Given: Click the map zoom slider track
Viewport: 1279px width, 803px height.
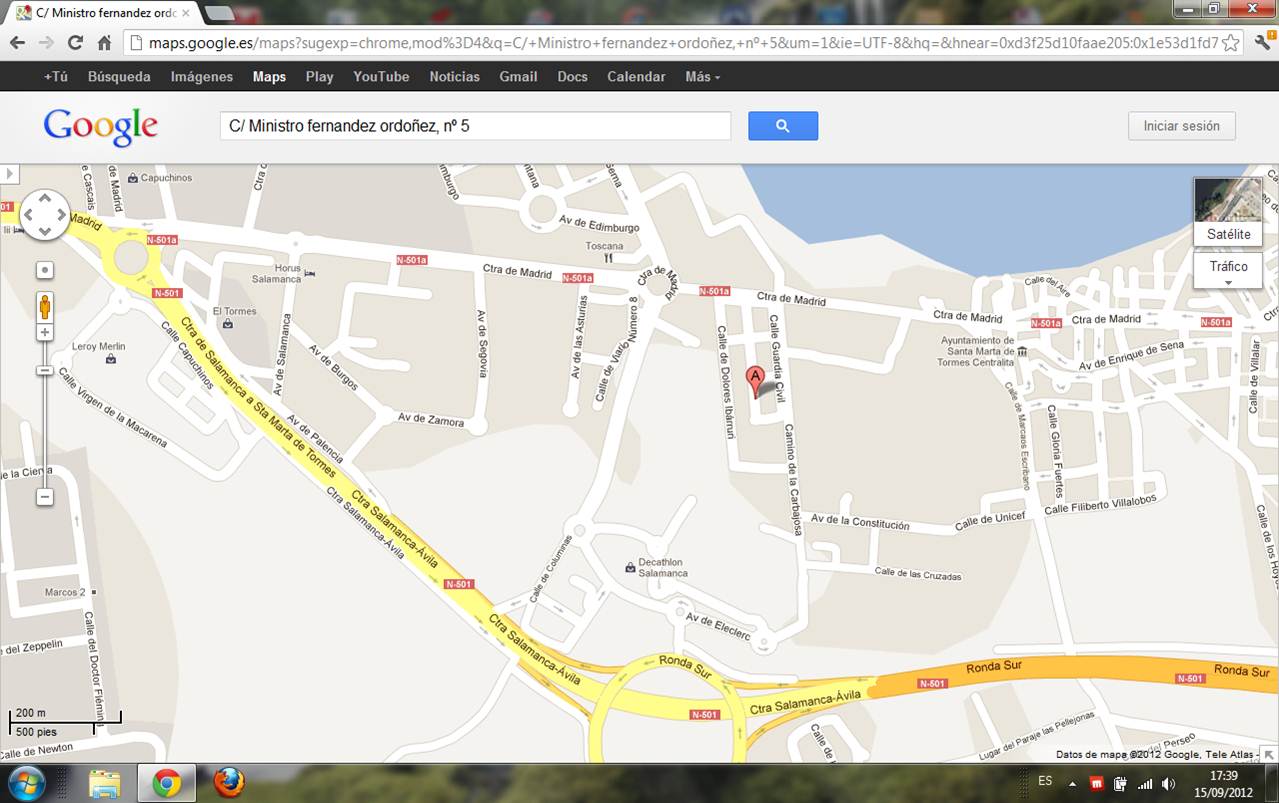Looking at the screenshot, I should pos(45,430).
